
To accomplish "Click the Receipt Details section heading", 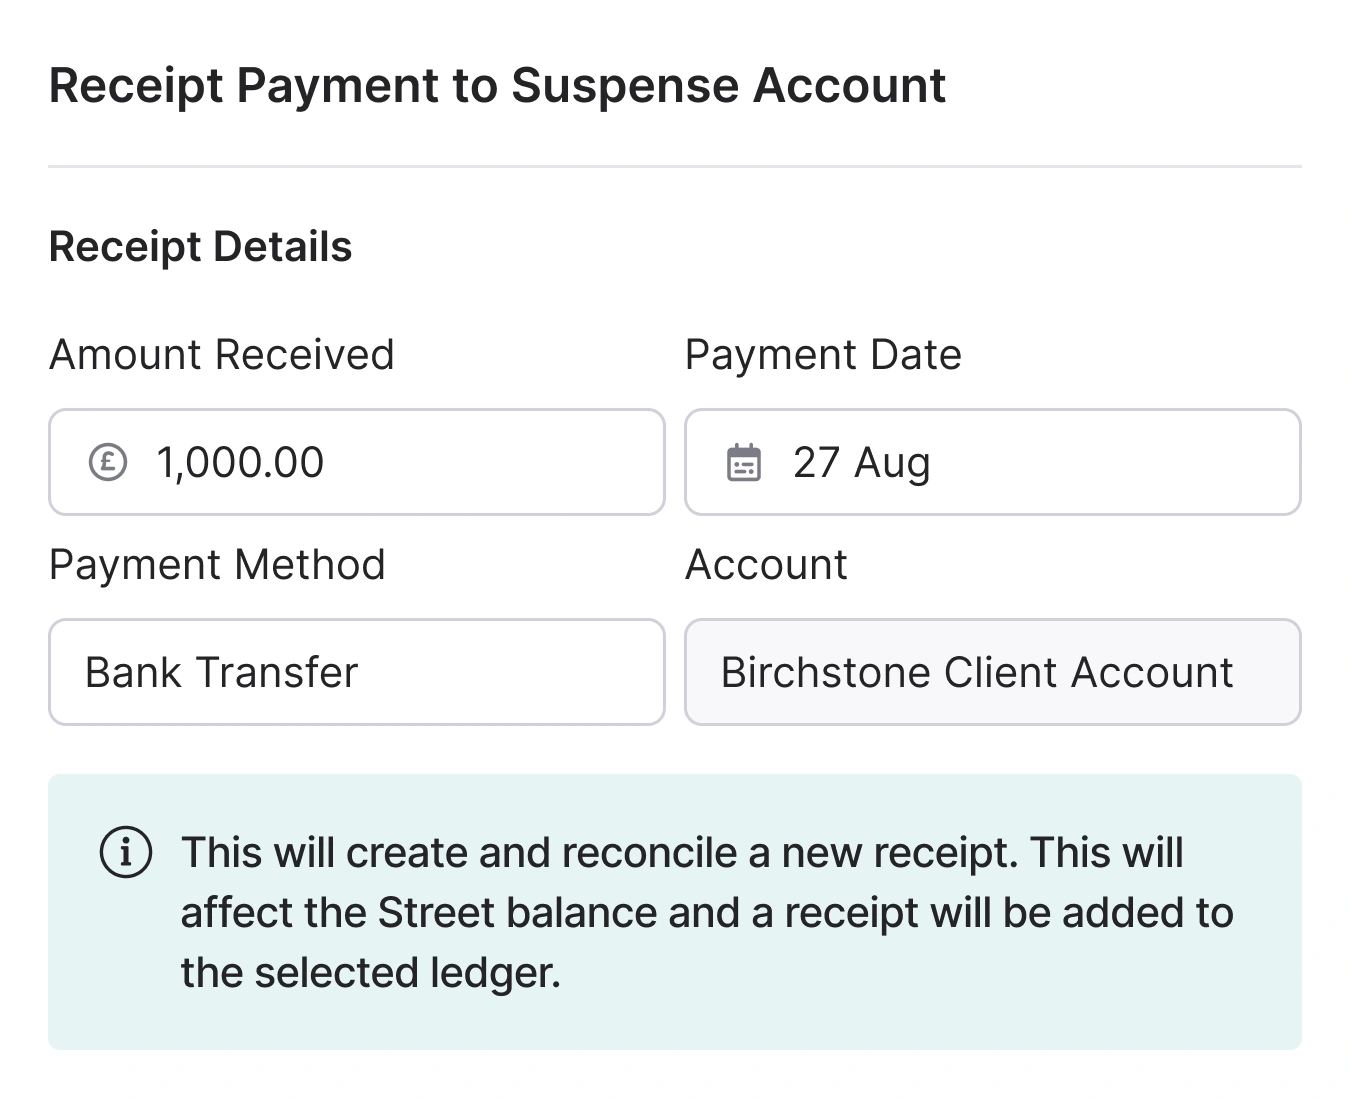I will point(200,247).
